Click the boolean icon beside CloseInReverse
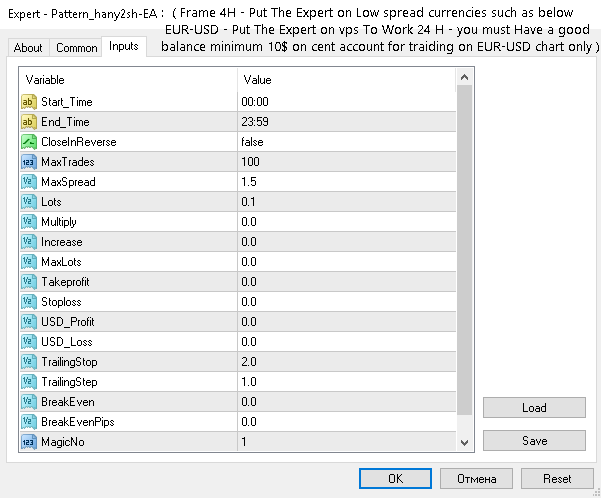Image resolution: width=601 pixels, height=498 pixels. (29, 142)
